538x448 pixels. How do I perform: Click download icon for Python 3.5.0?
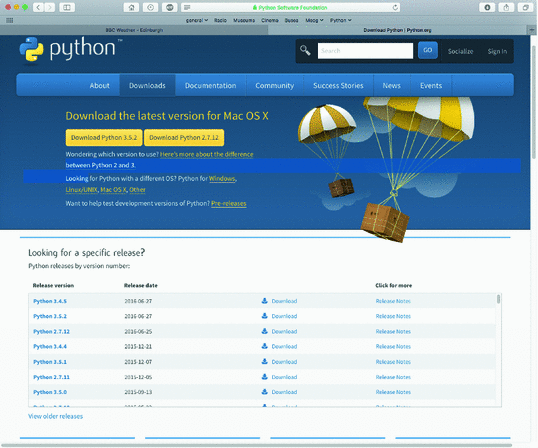pyautogui.click(x=265, y=392)
